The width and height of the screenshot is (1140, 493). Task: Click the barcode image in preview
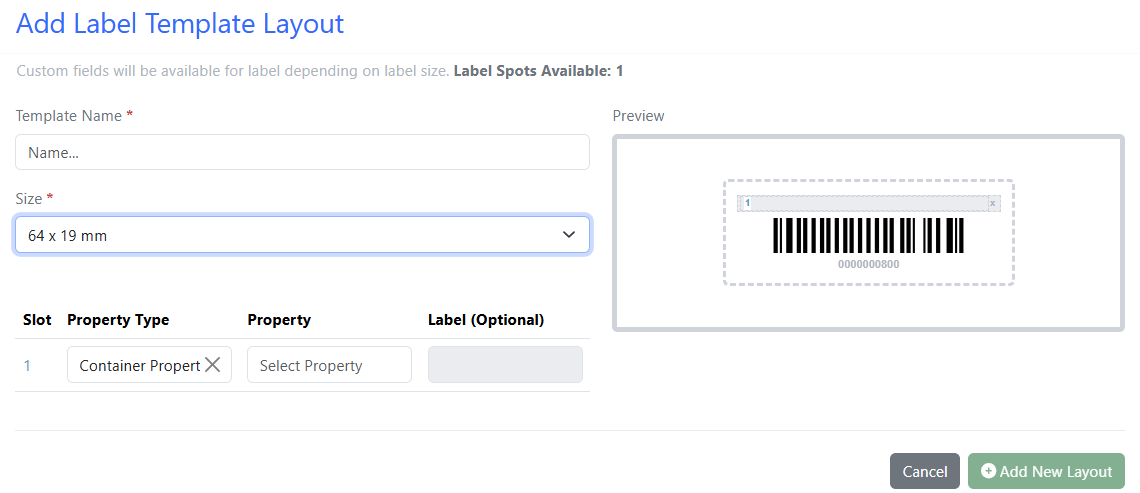click(868, 236)
